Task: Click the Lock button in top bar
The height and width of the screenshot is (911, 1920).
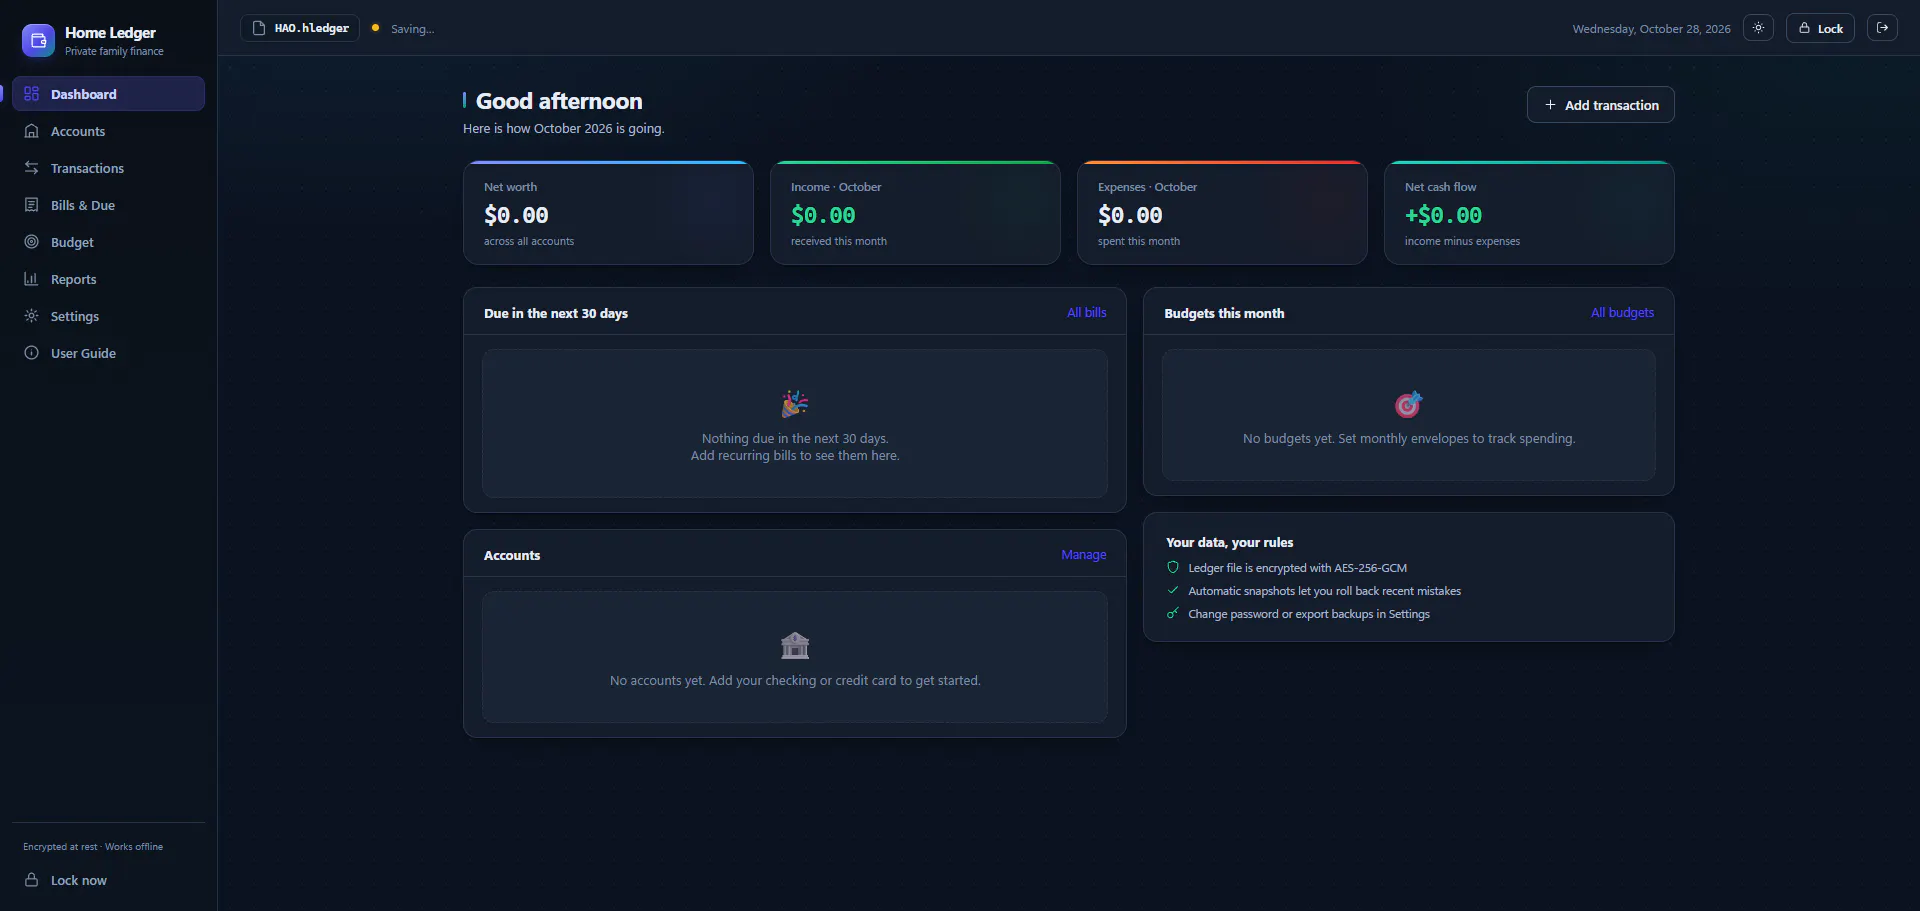Action: point(1820,28)
